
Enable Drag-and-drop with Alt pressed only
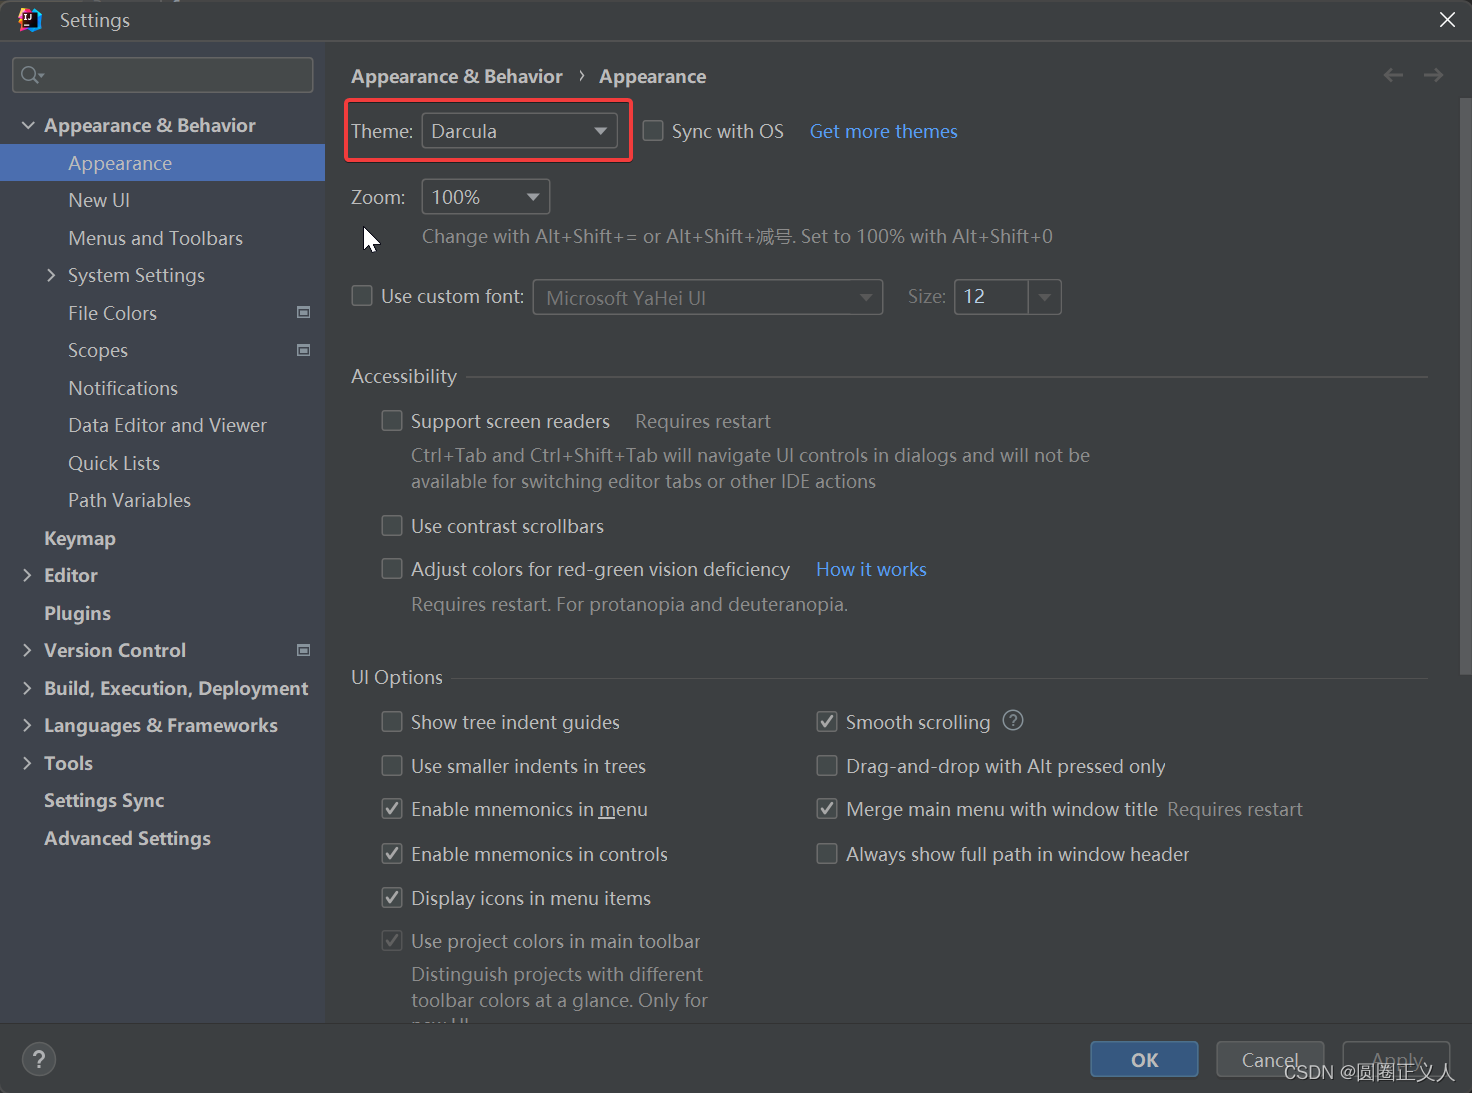(827, 766)
